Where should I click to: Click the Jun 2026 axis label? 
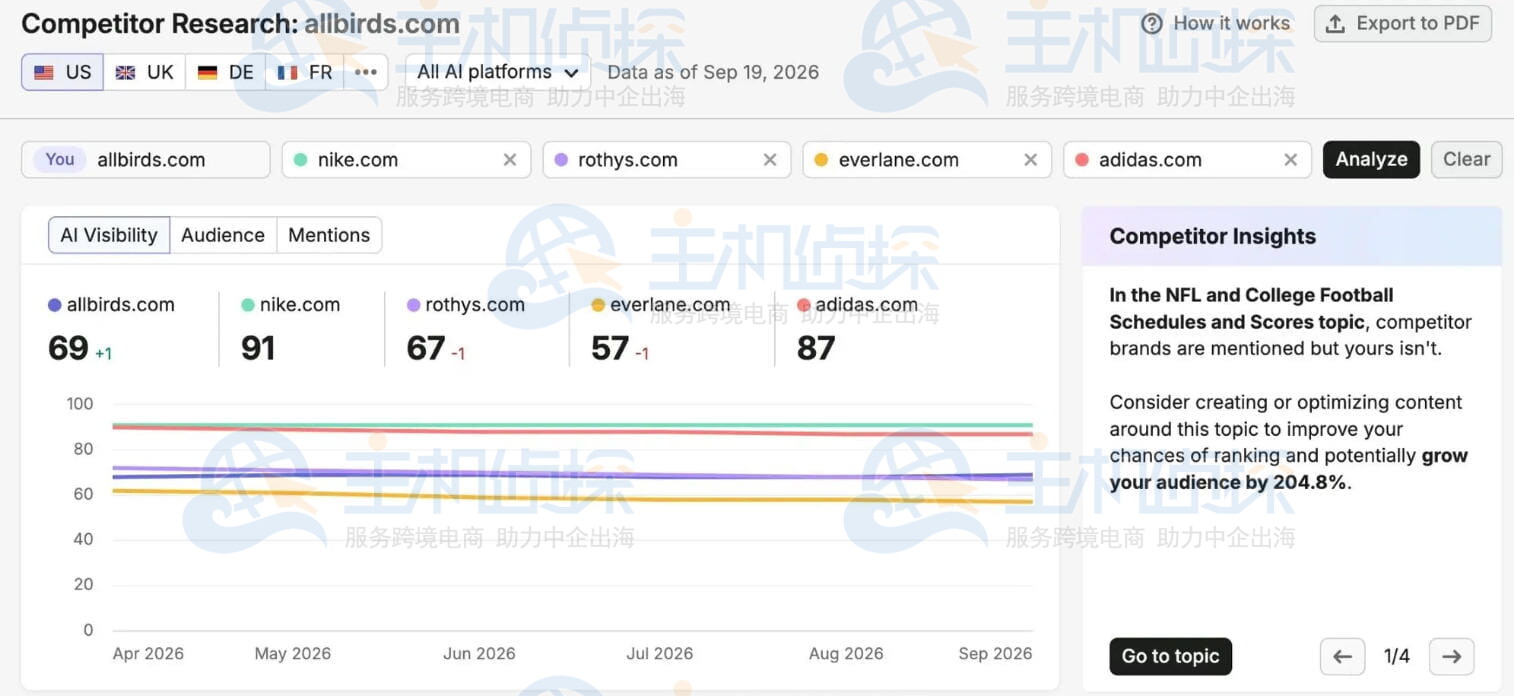pyautogui.click(x=479, y=653)
